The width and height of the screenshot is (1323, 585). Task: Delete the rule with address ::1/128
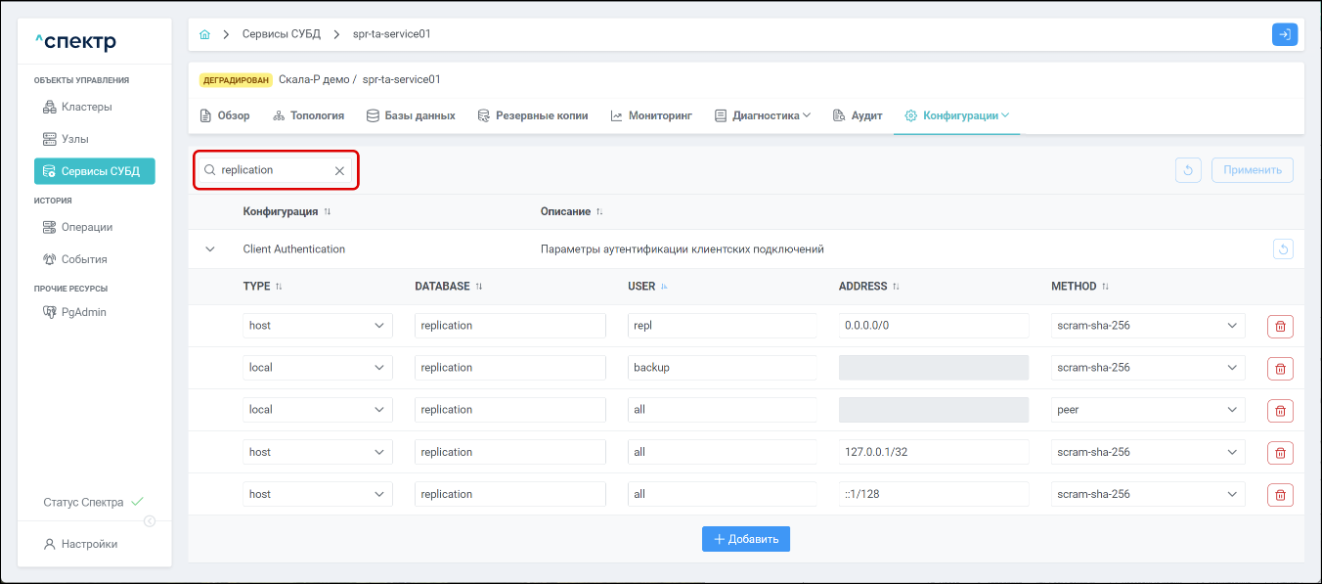coord(1280,495)
